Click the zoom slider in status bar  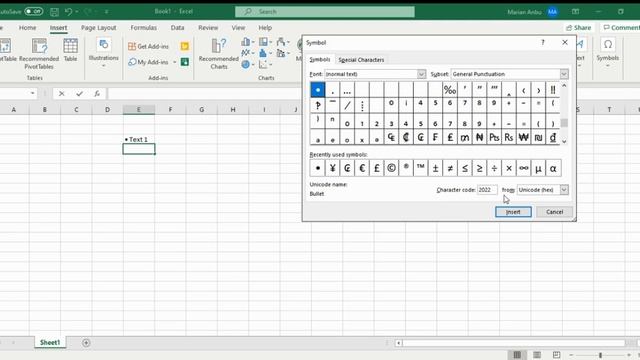[x=600, y=355]
